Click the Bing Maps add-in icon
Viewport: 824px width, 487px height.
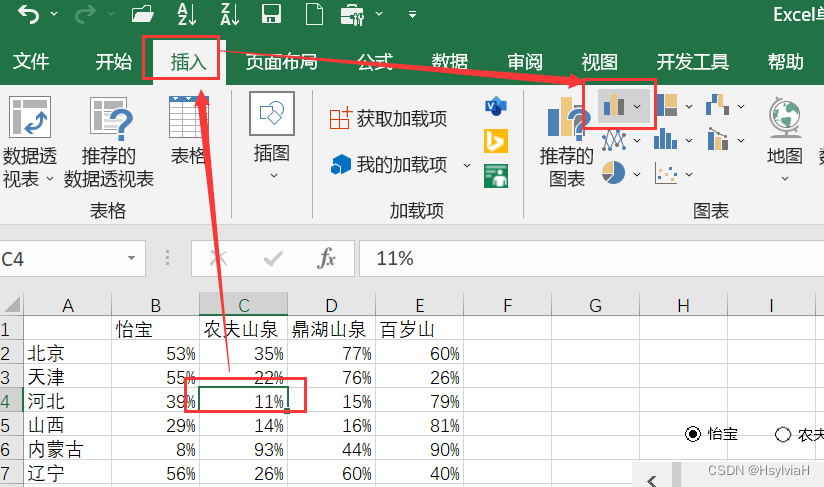(496, 141)
